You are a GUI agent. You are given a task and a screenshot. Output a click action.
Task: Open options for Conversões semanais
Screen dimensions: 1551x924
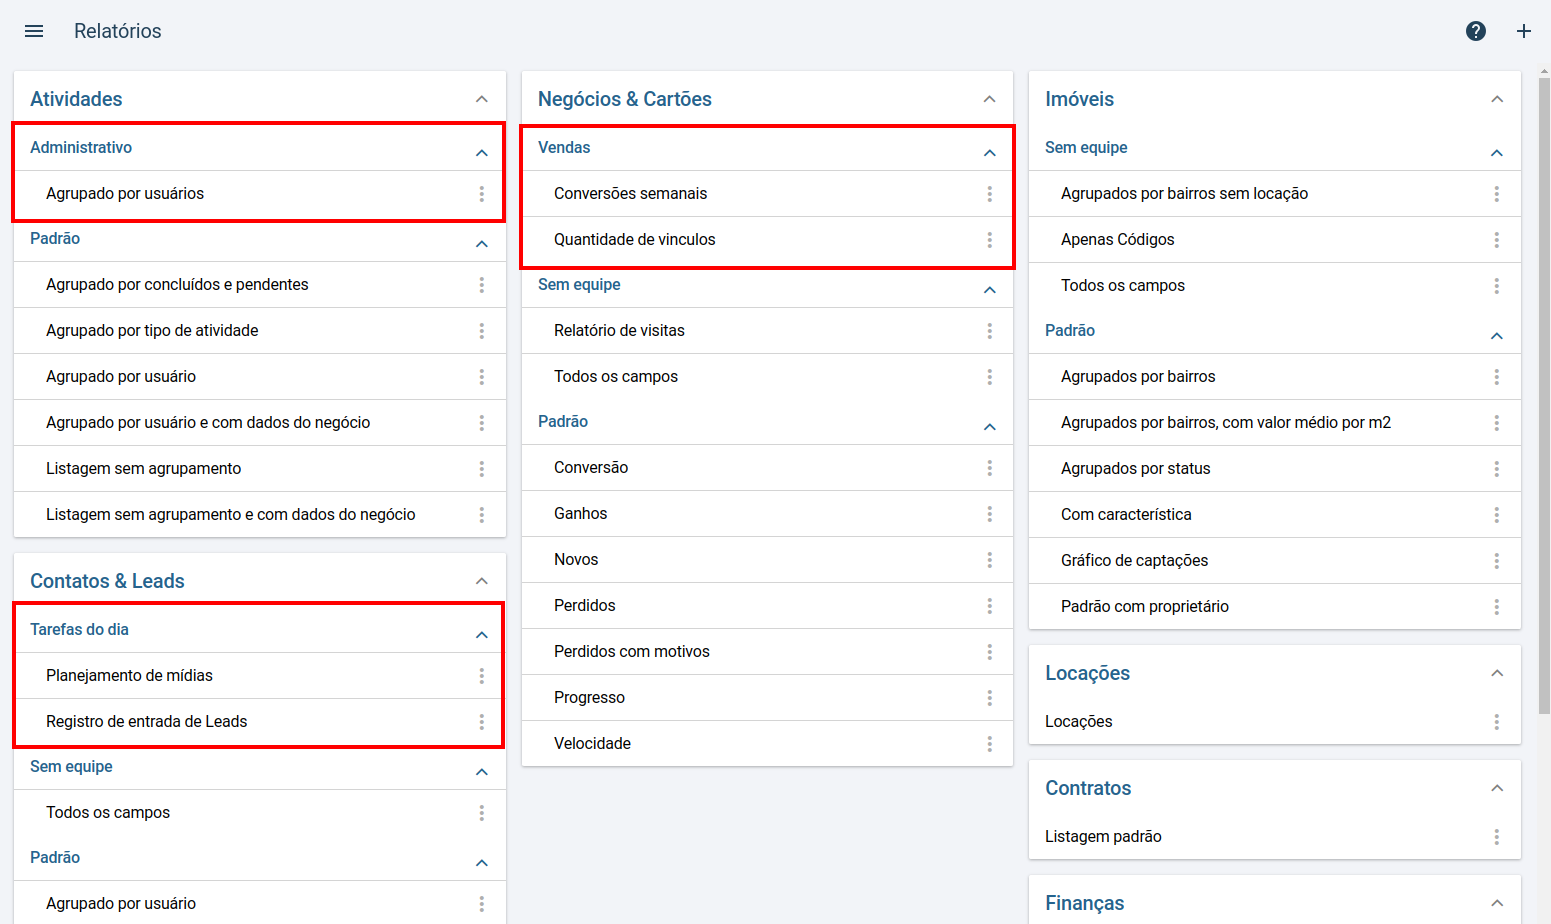point(990,194)
